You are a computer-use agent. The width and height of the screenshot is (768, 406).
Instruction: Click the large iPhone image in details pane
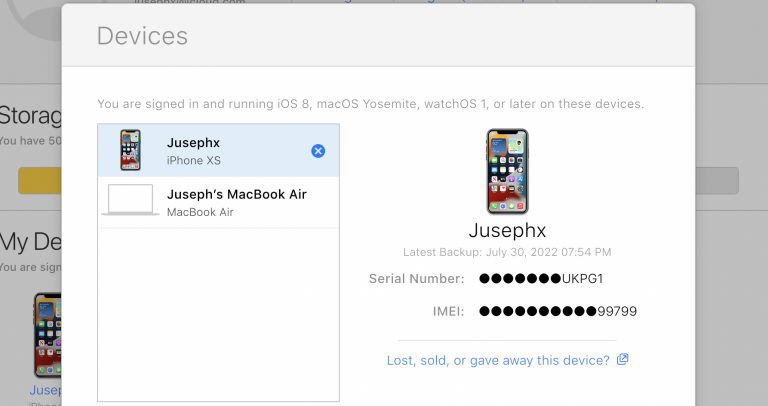pos(506,171)
